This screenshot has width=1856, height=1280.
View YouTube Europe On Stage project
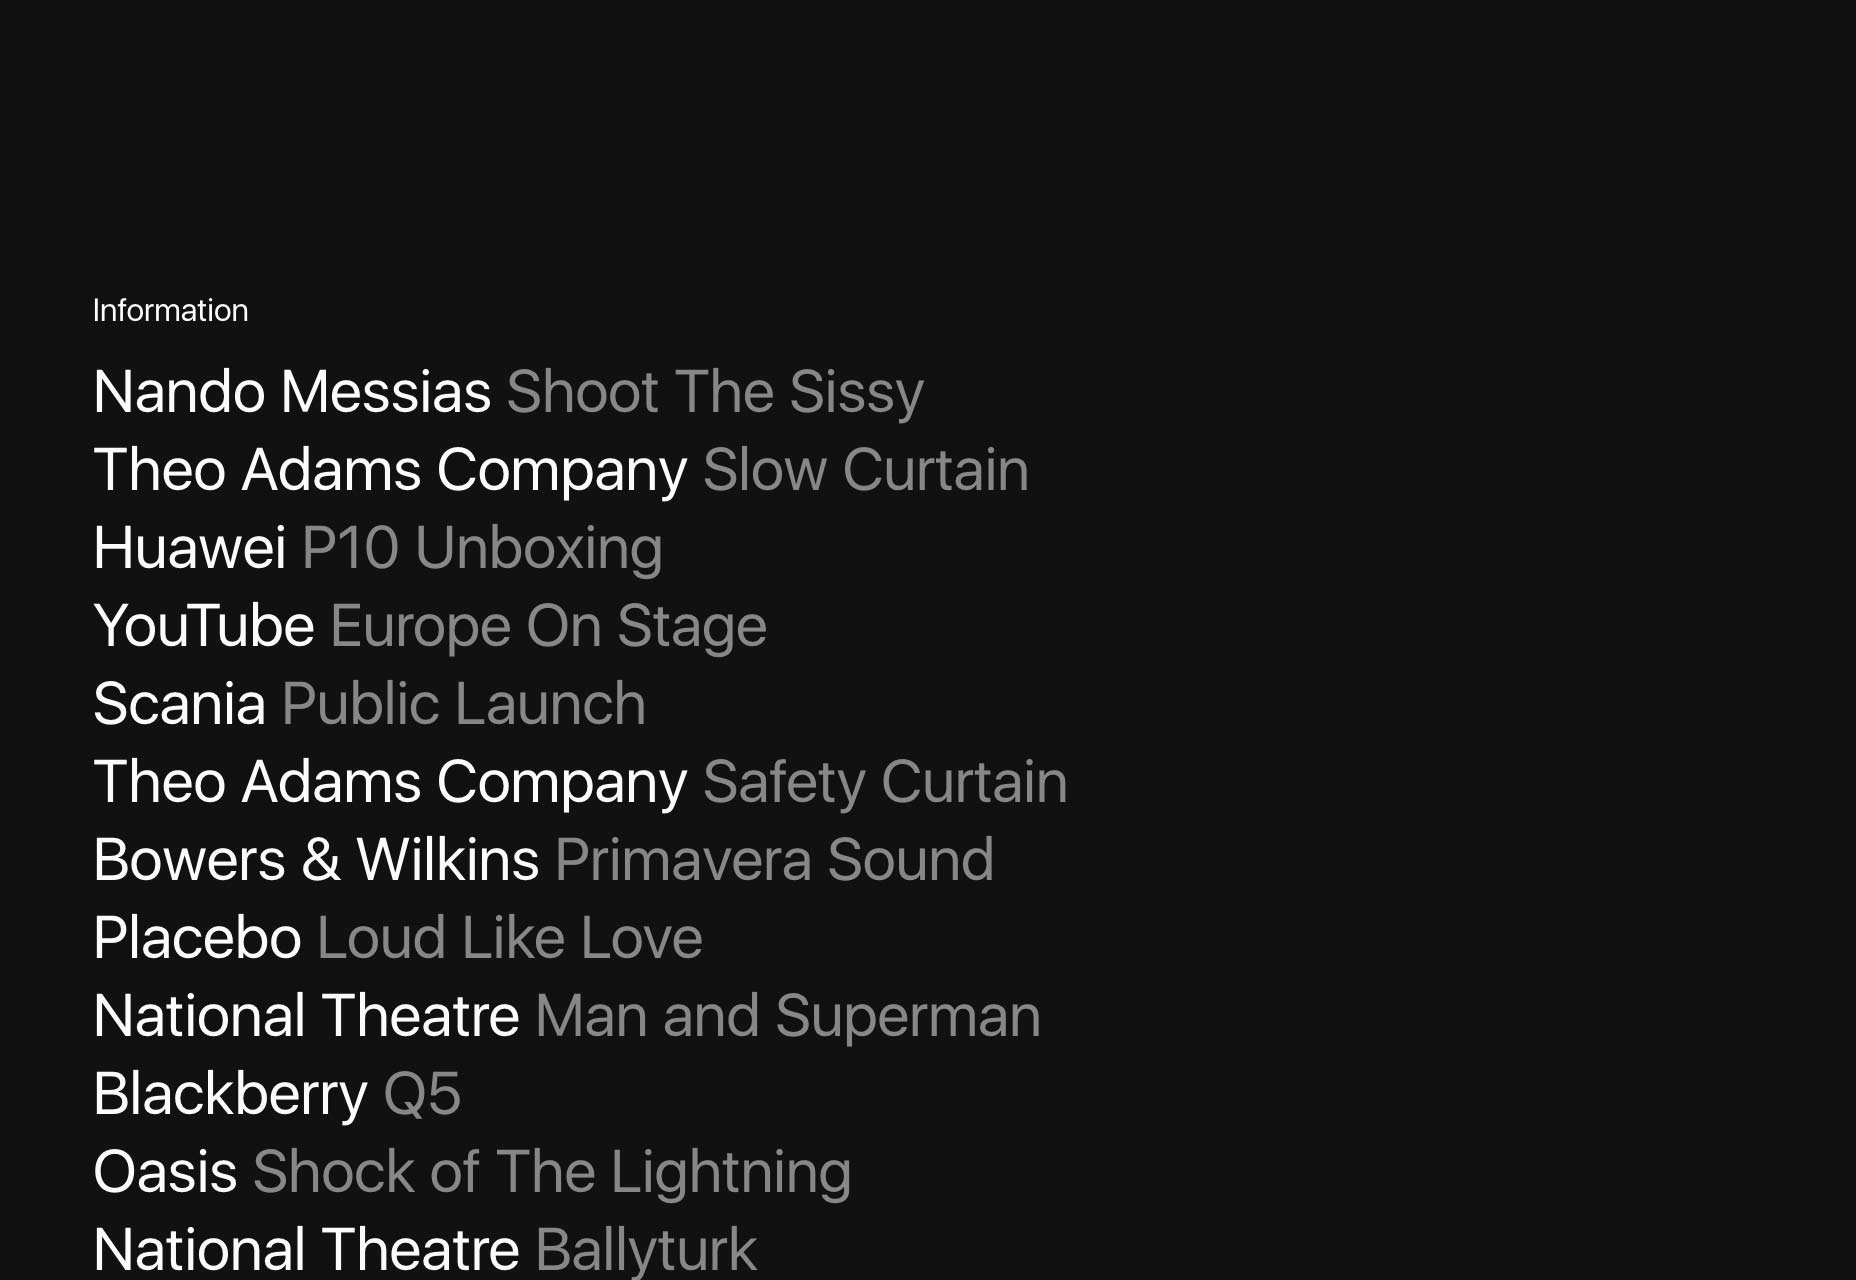(430, 626)
